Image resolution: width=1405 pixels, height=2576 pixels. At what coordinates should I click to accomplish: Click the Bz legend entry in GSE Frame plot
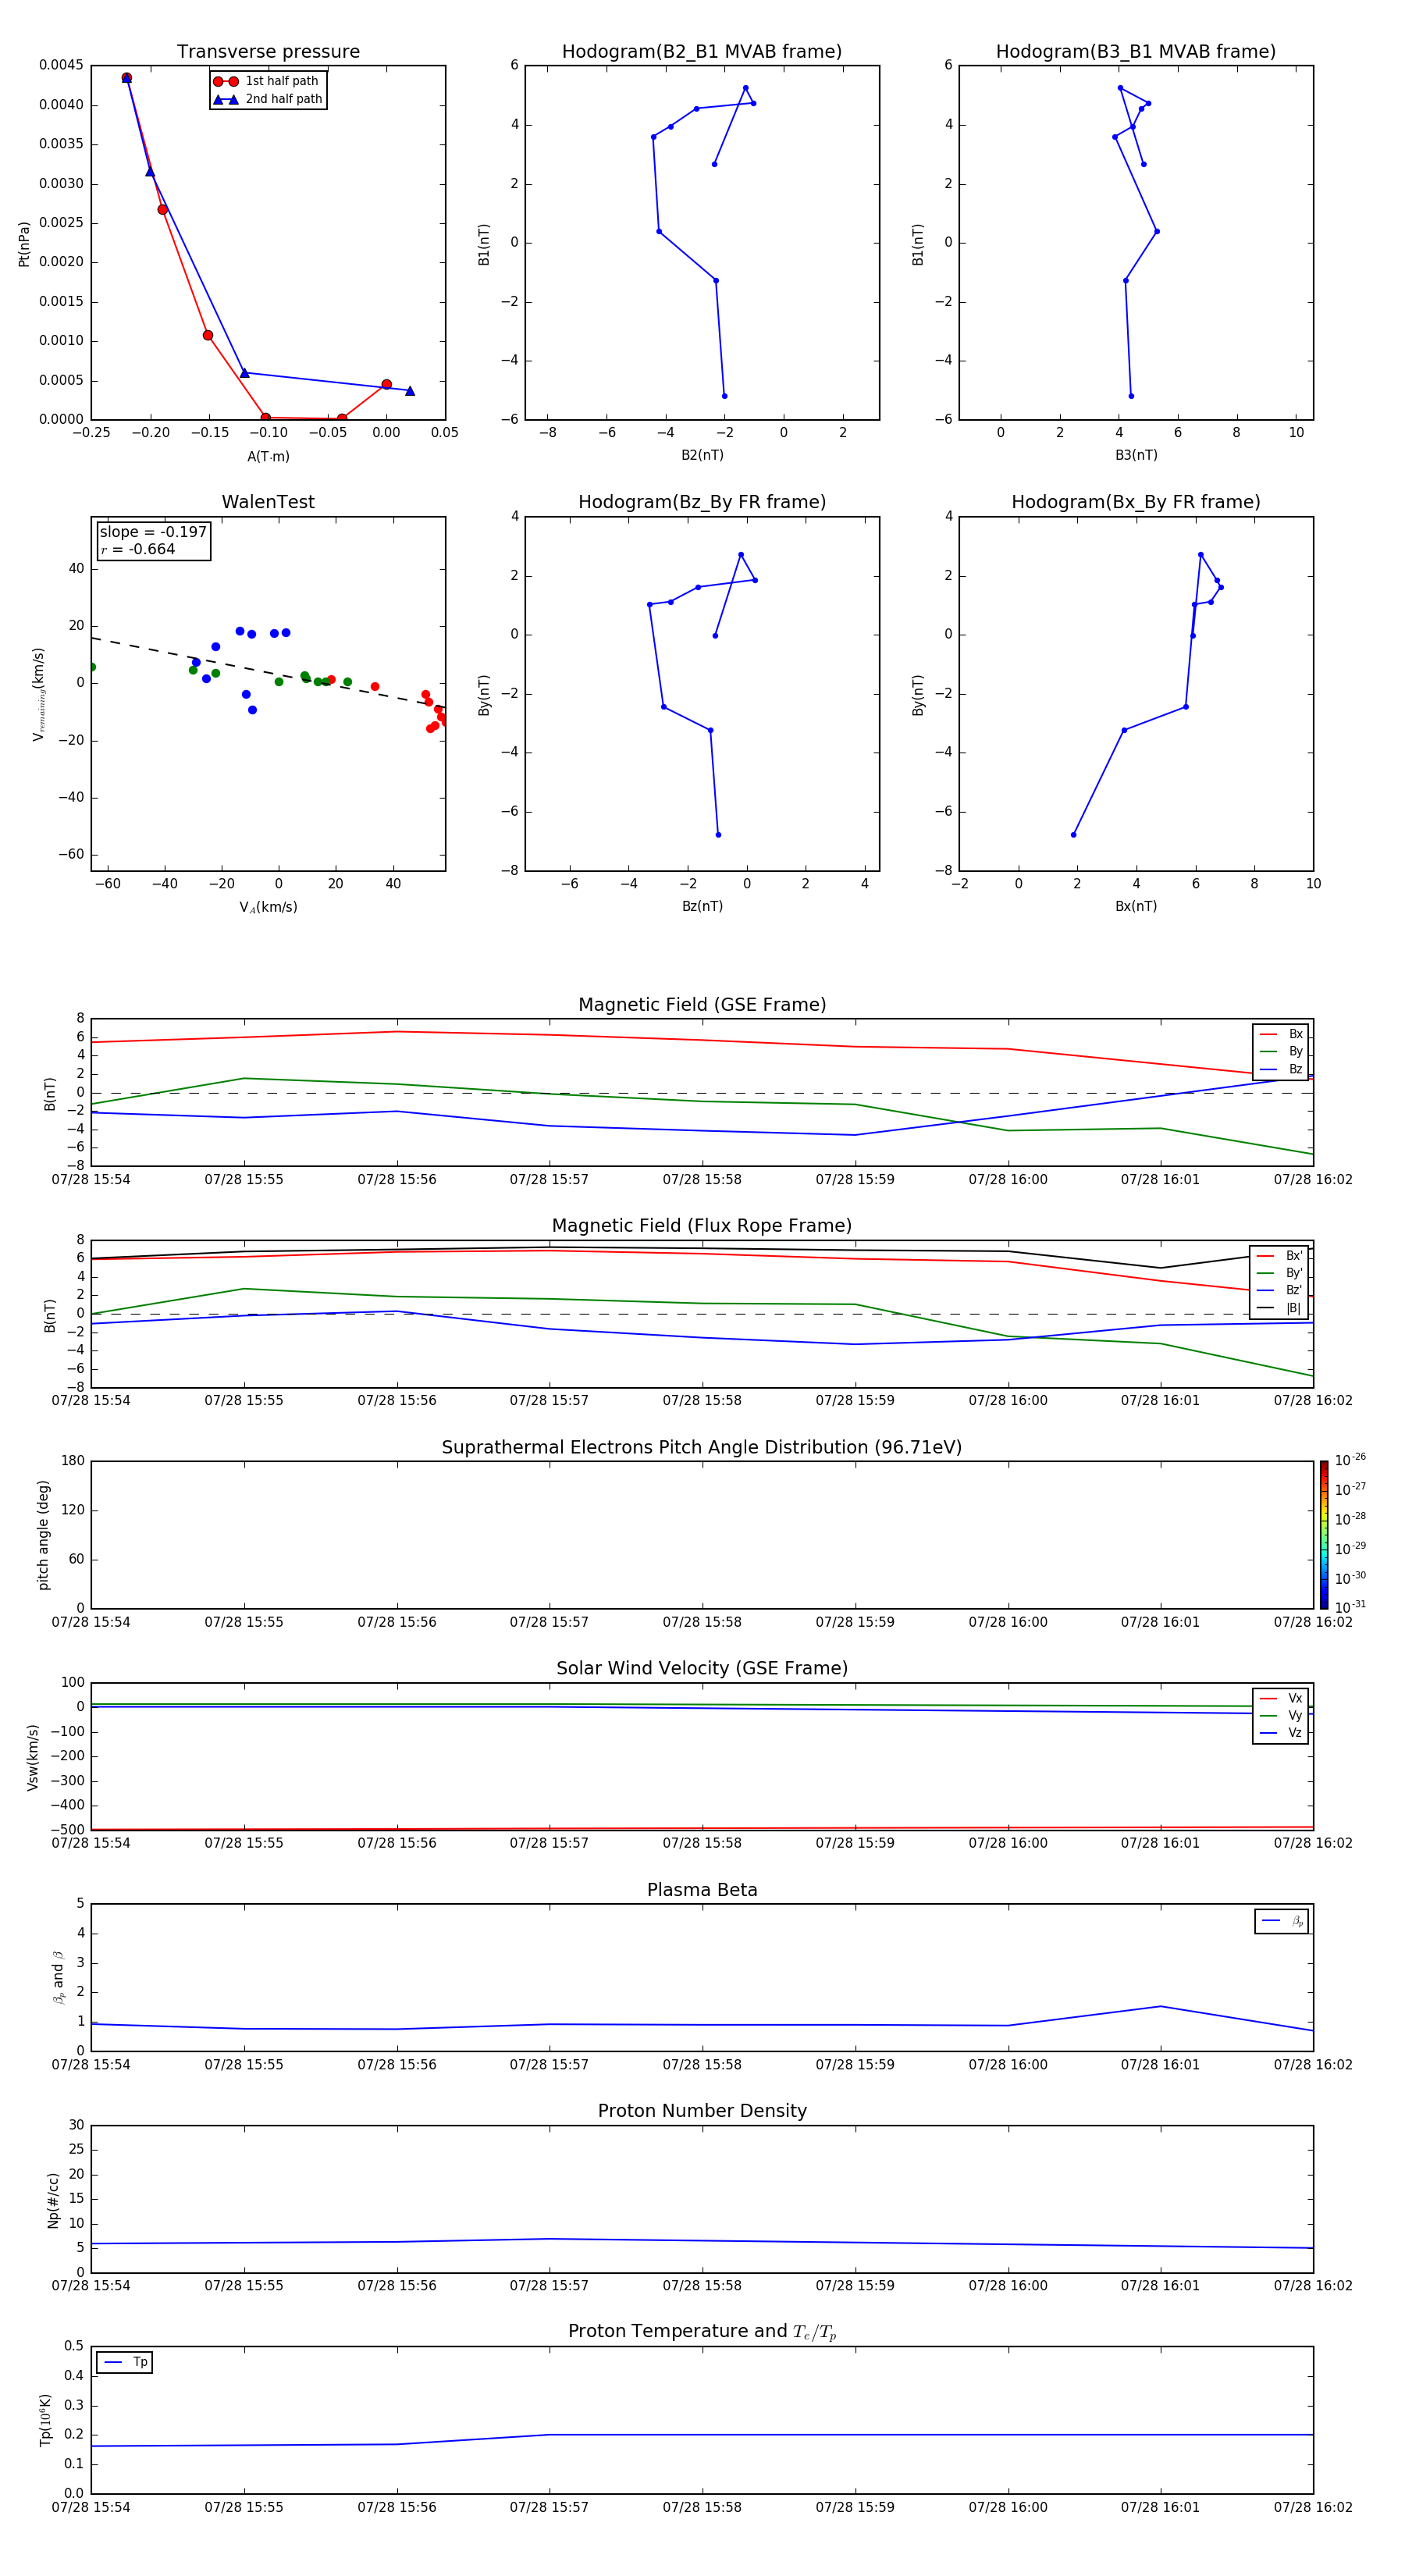(1281, 1069)
